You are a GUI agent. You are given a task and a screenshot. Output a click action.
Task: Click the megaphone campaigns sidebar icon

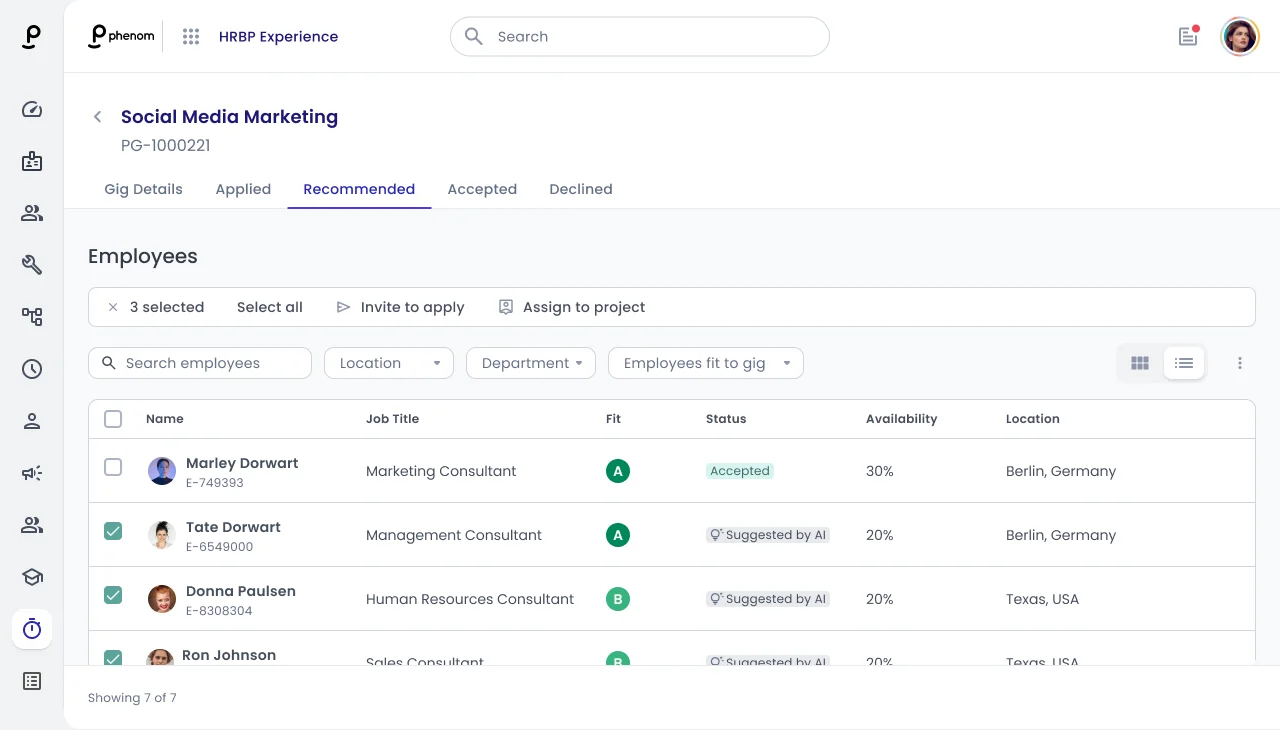pyautogui.click(x=32, y=473)
